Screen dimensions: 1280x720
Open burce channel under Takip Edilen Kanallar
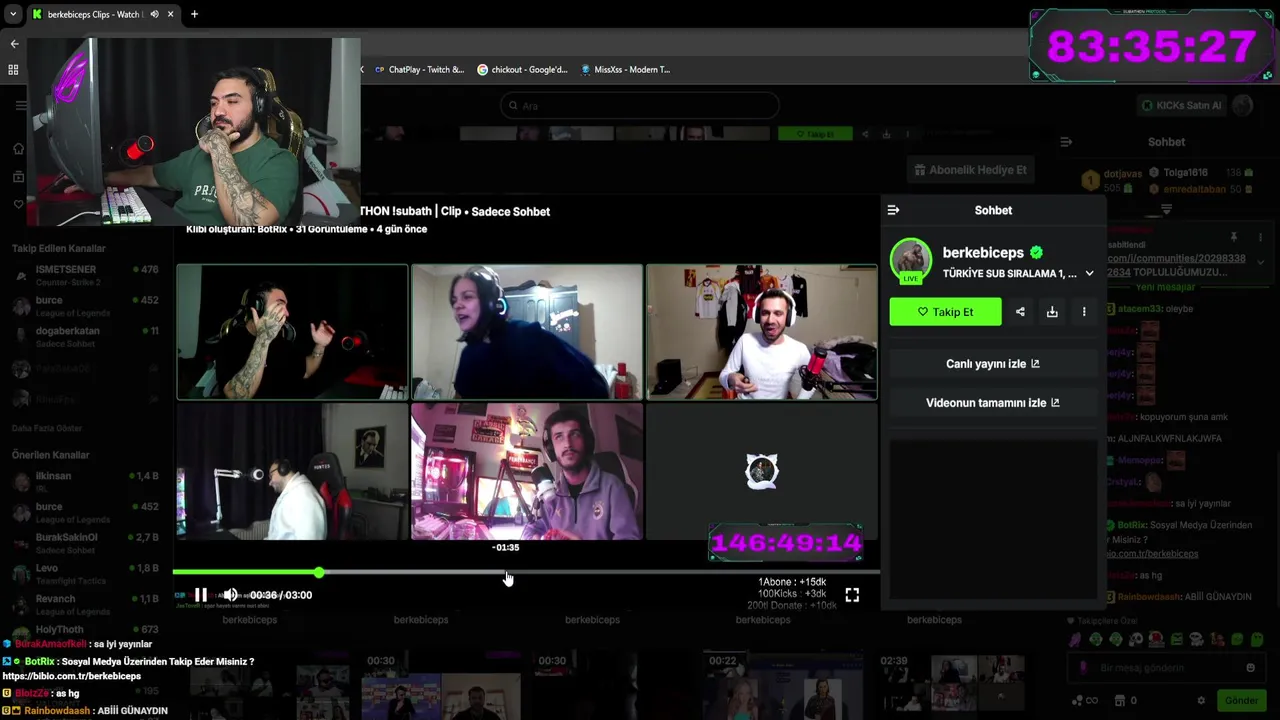tap(86, 306)
